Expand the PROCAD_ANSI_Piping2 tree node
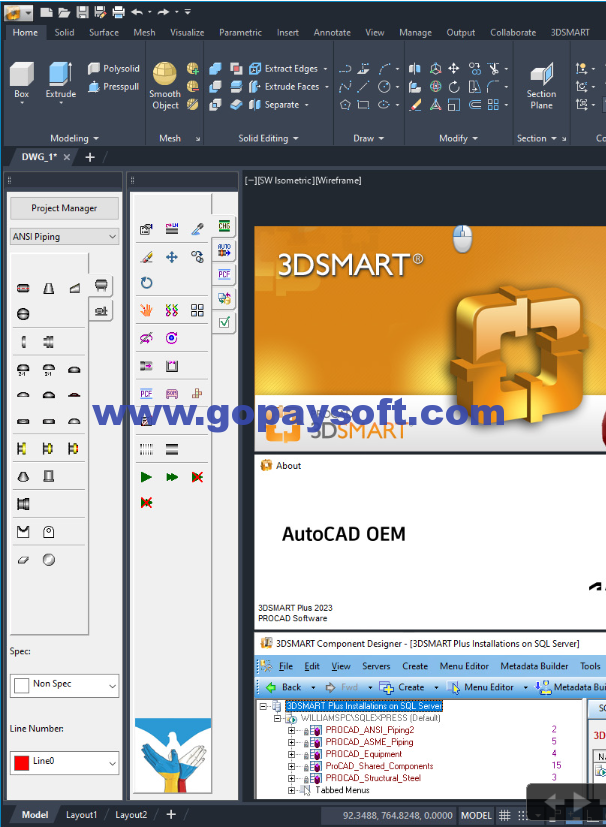Image resolution: width=606 pixels, height=827 pixels. (x=291, y=730)
